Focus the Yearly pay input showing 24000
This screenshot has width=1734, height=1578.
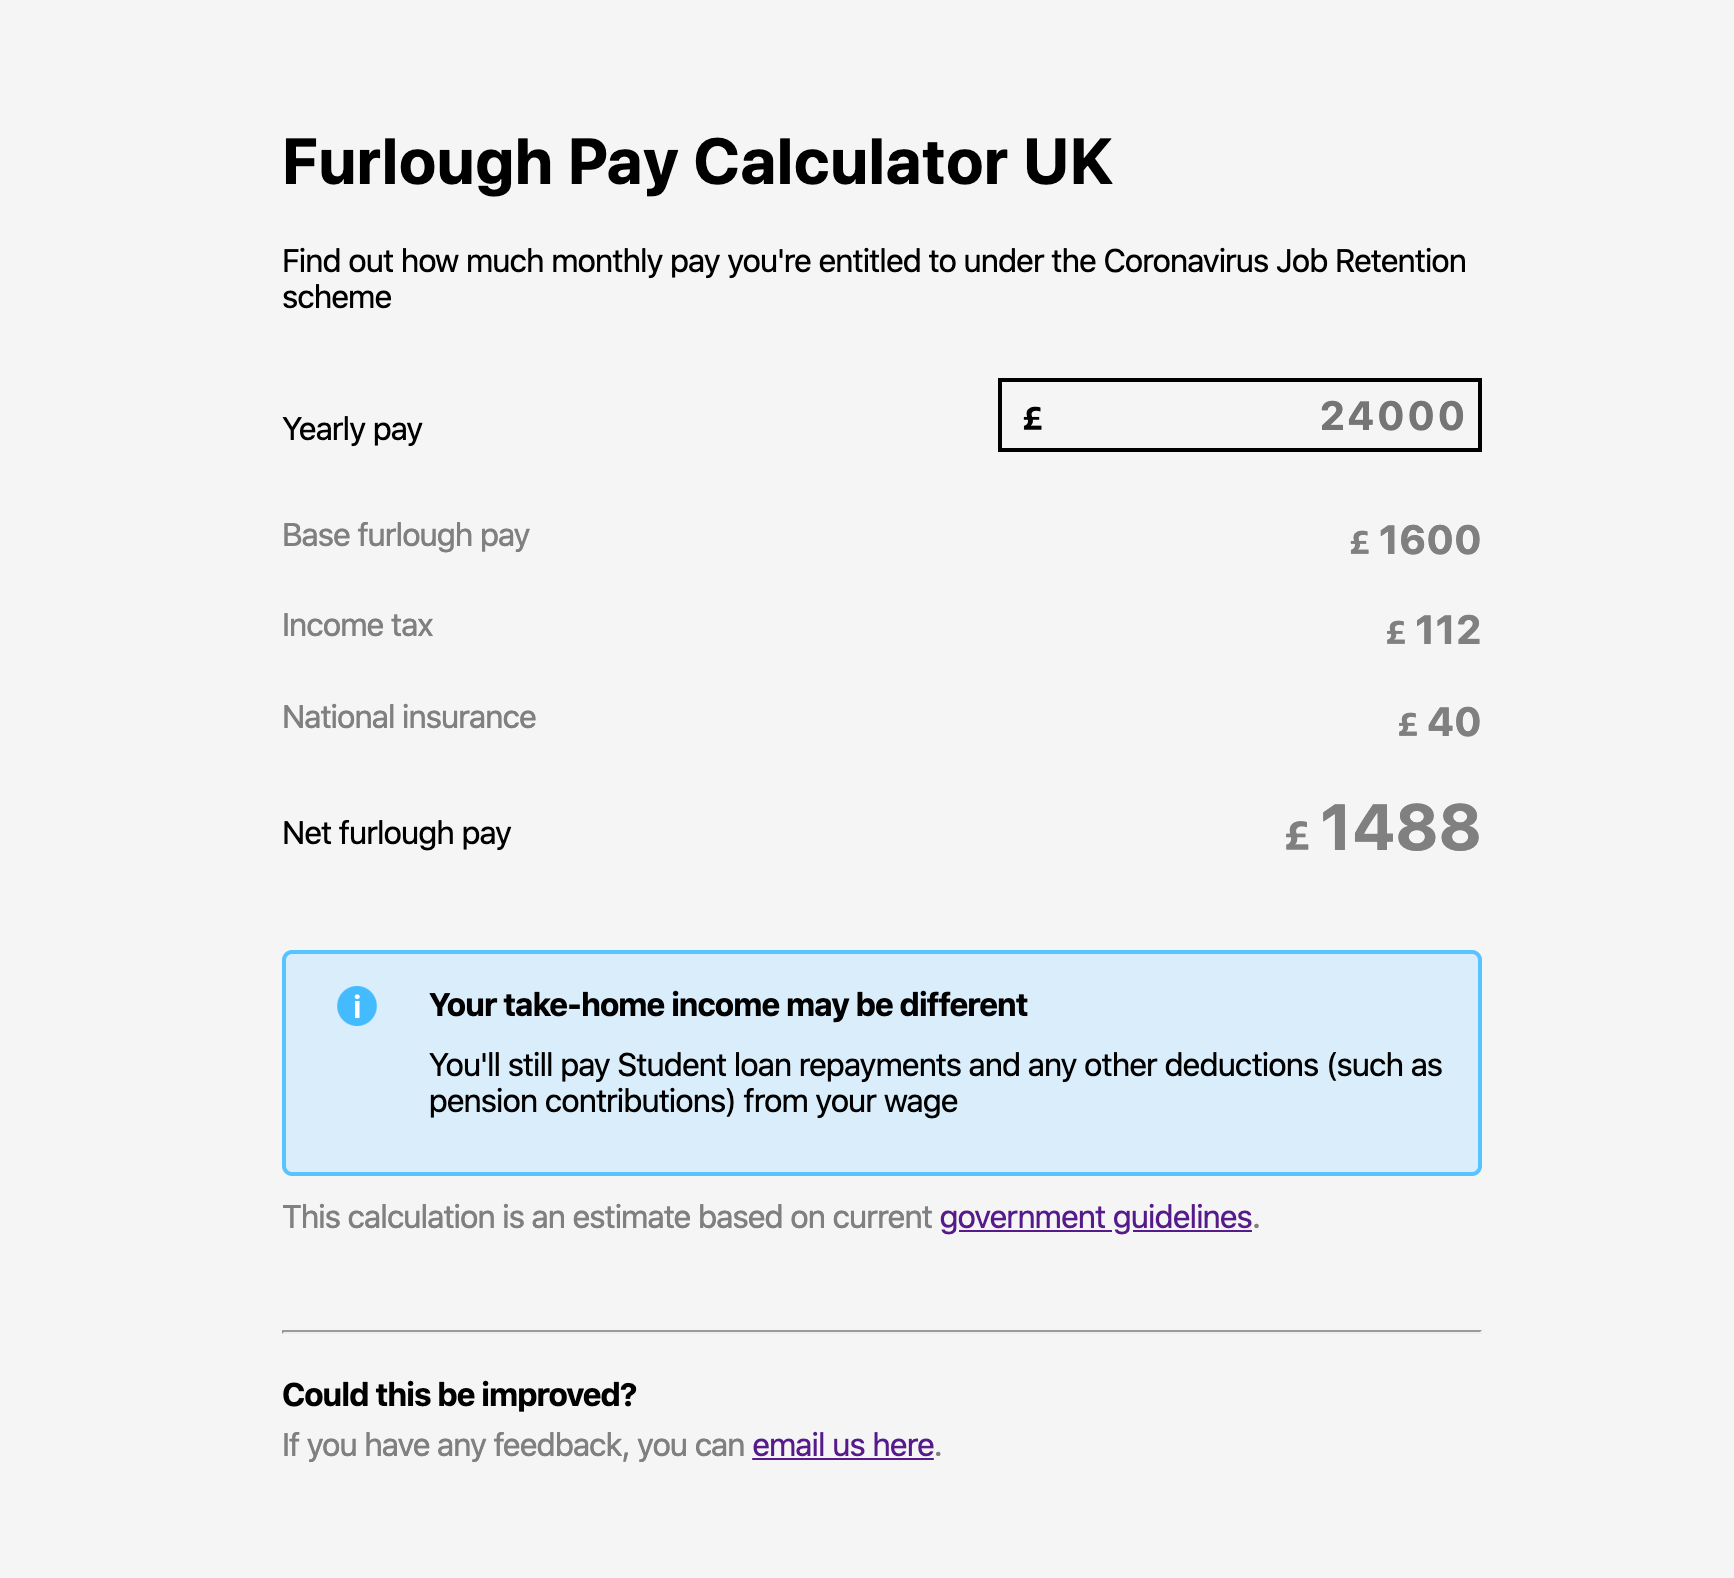point(1240,415)
